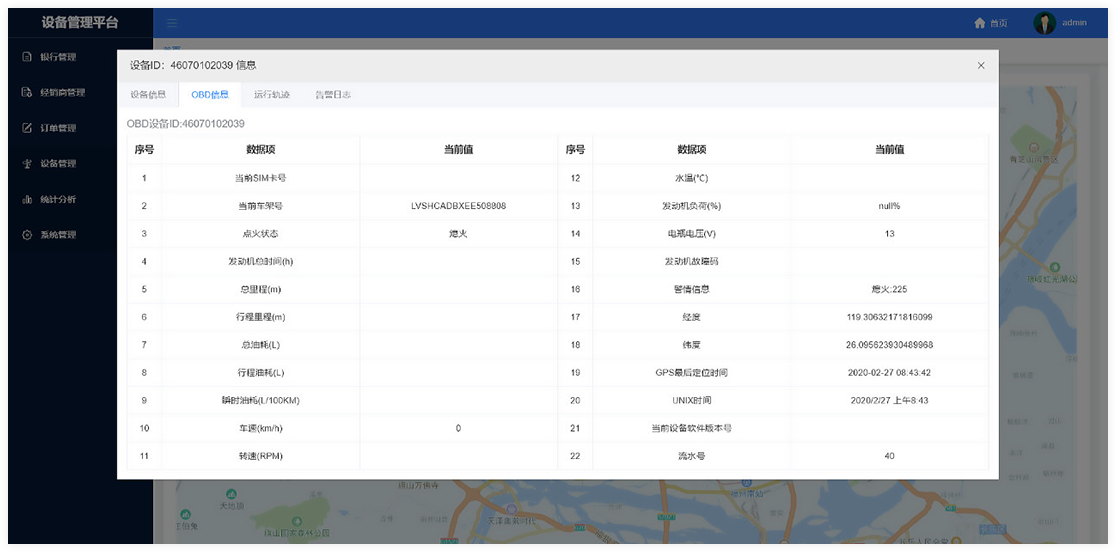This screenshot has width=1116, height=552.
Task: Click latitude value 26.095623930489968
Action: (x=889, y=344)
